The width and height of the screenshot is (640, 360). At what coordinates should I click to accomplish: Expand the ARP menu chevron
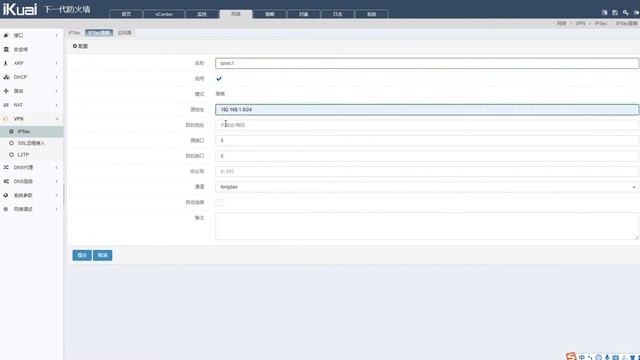[57, 63]
